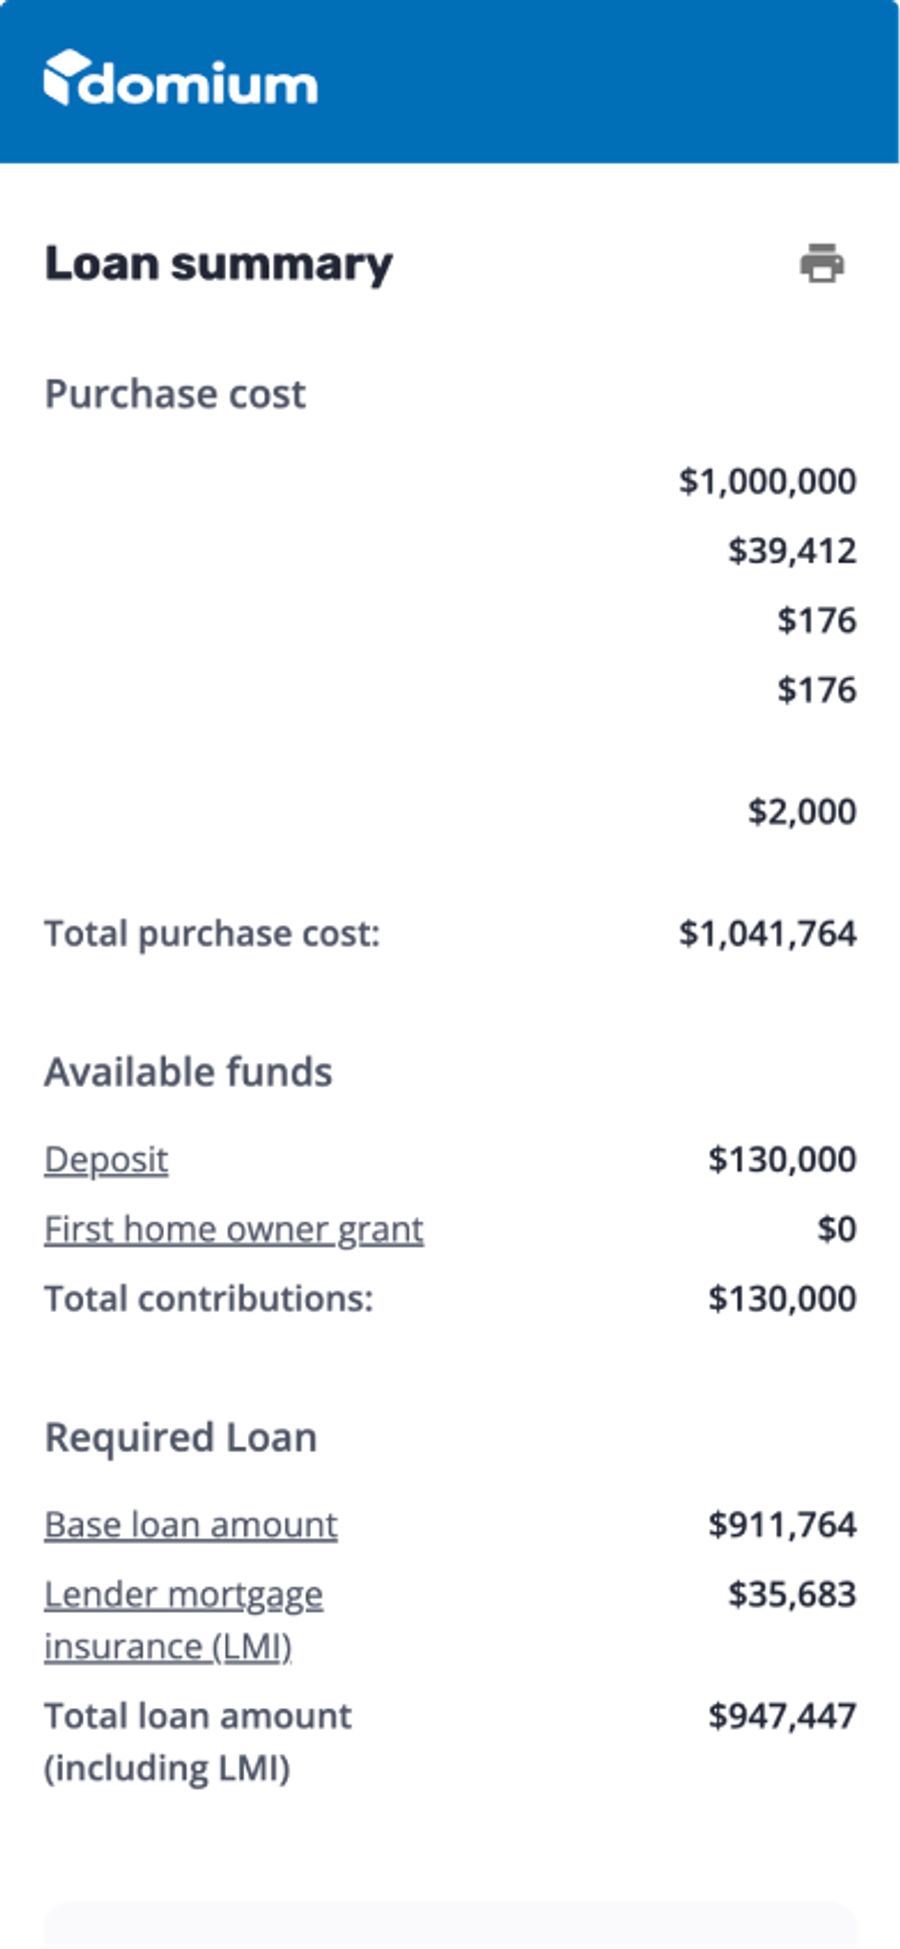Select the first $176 fee amount
Viewport: 900px width, 1949px height.
(816, 620)
